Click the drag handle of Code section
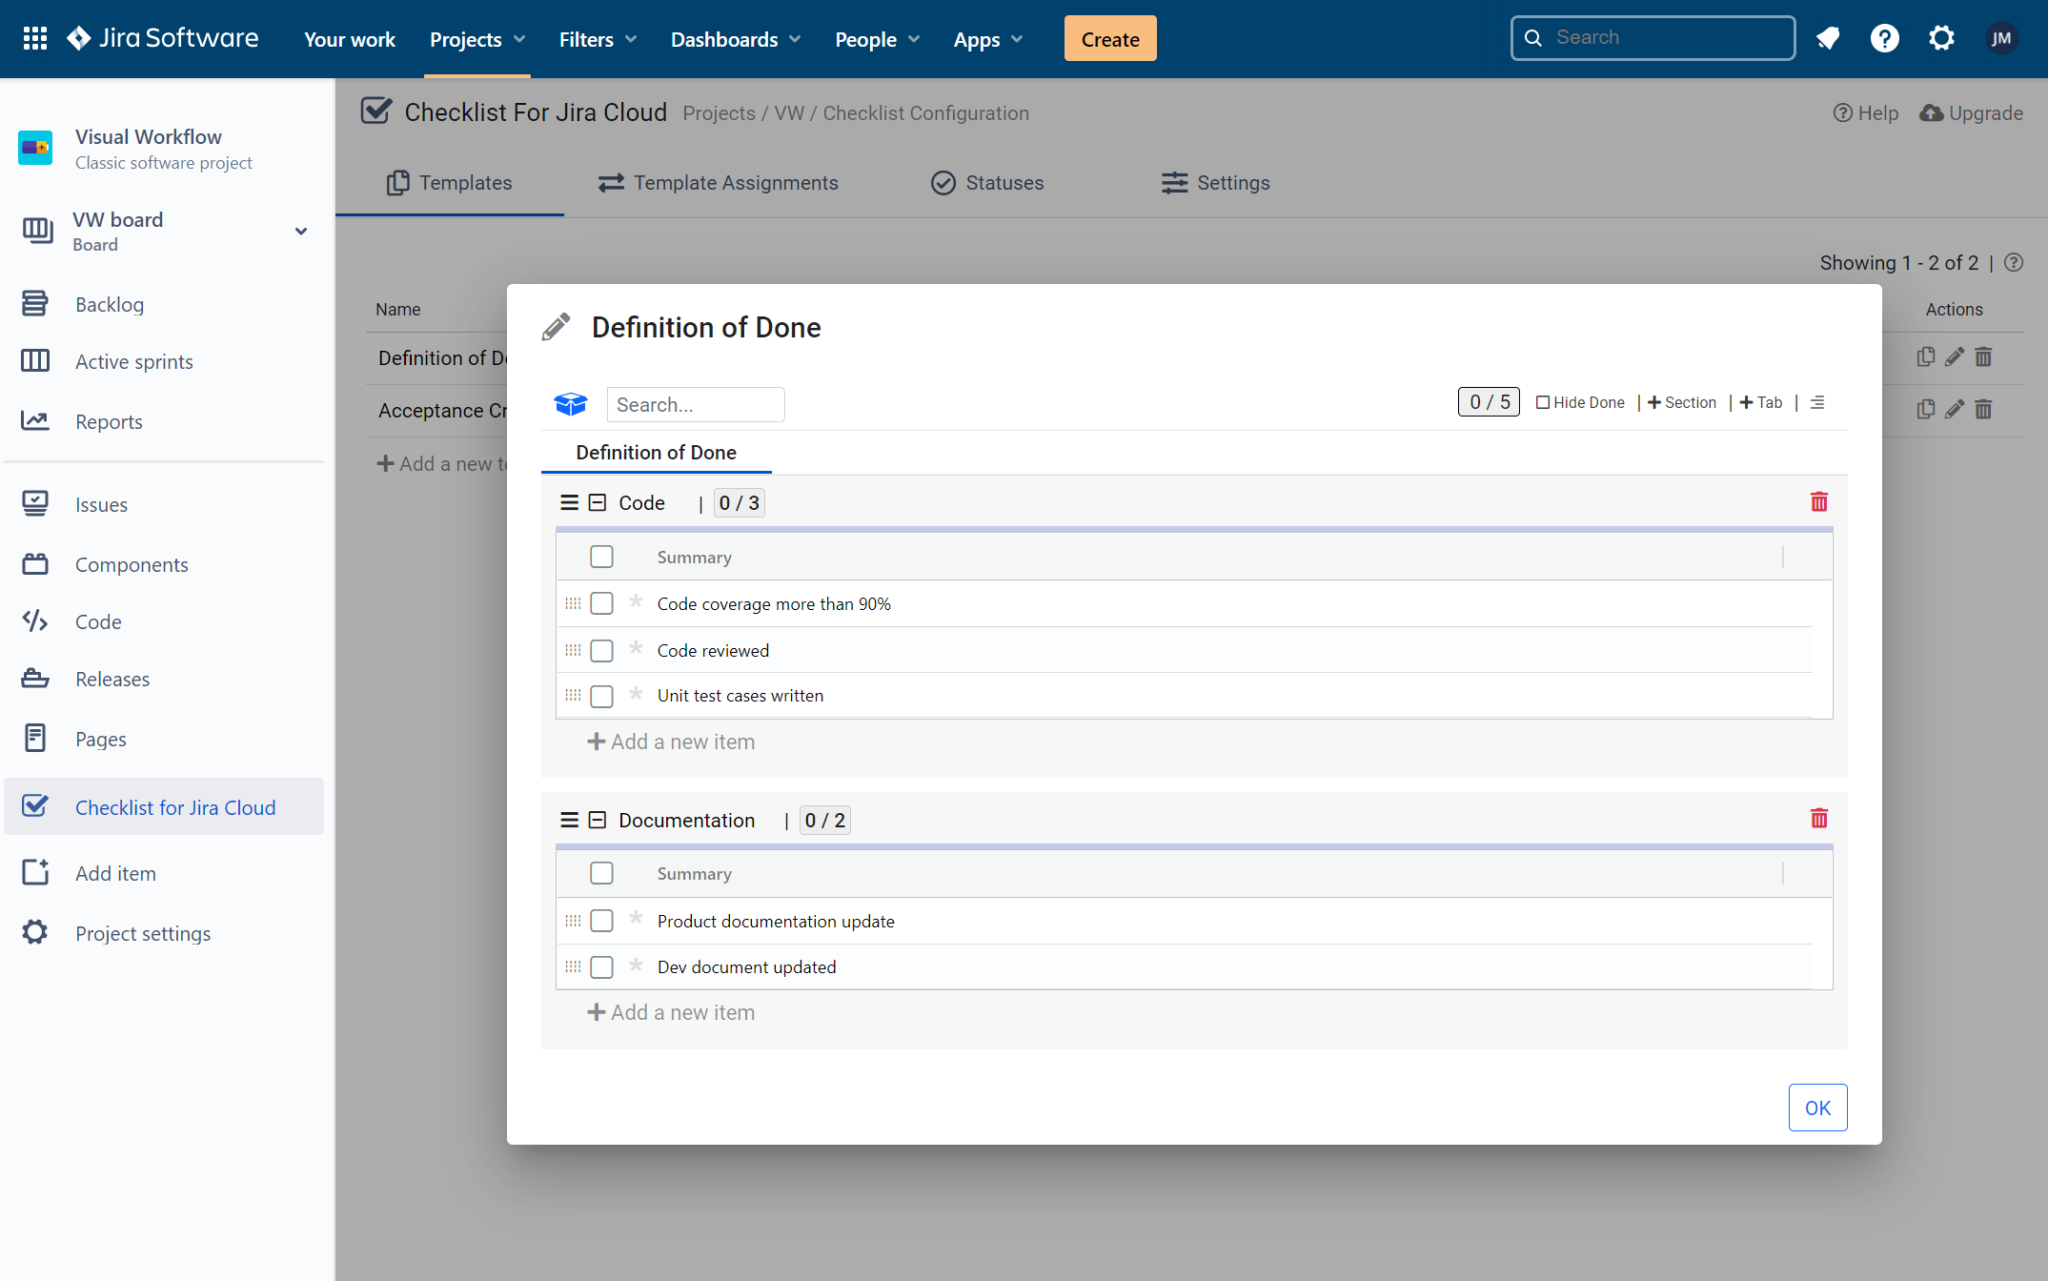 (569, 503)
